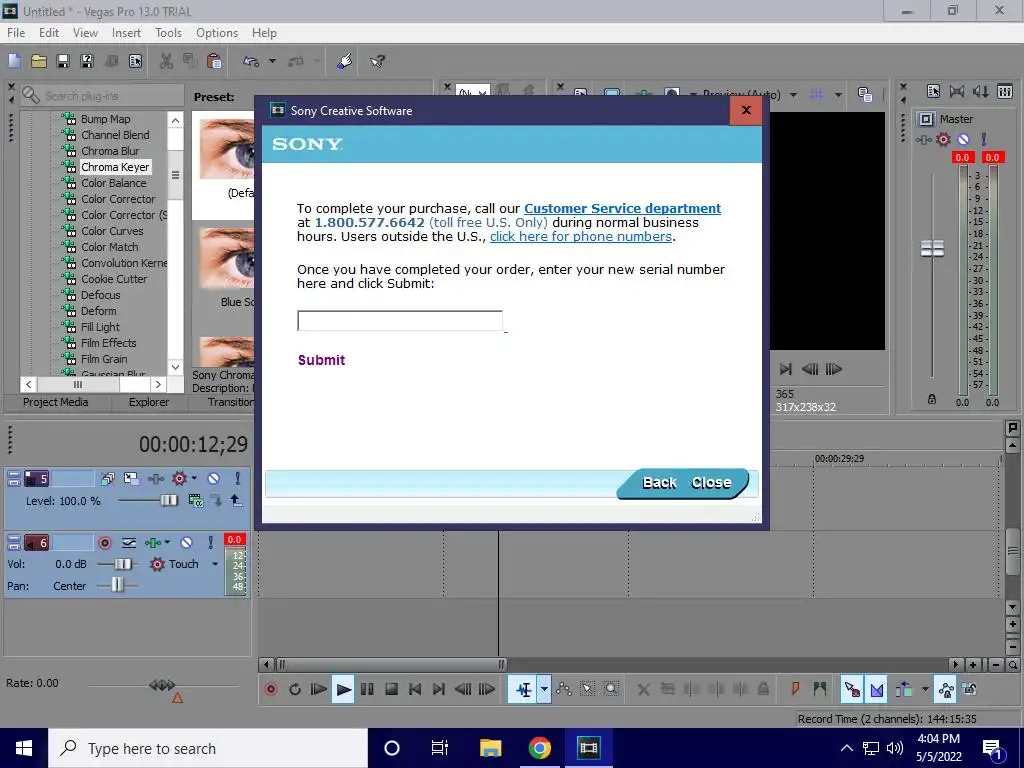Expand the track 5 automation settings dropdown
Viewport: 1024px width, 768px height.
coord(194,478)
